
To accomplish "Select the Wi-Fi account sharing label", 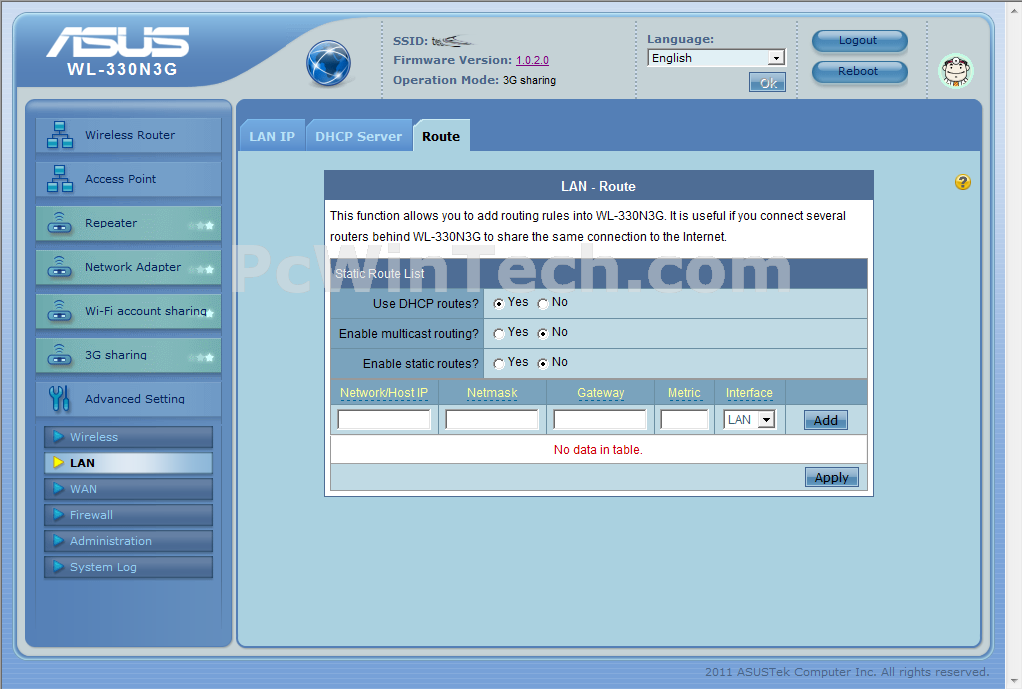I will [146, 311].
